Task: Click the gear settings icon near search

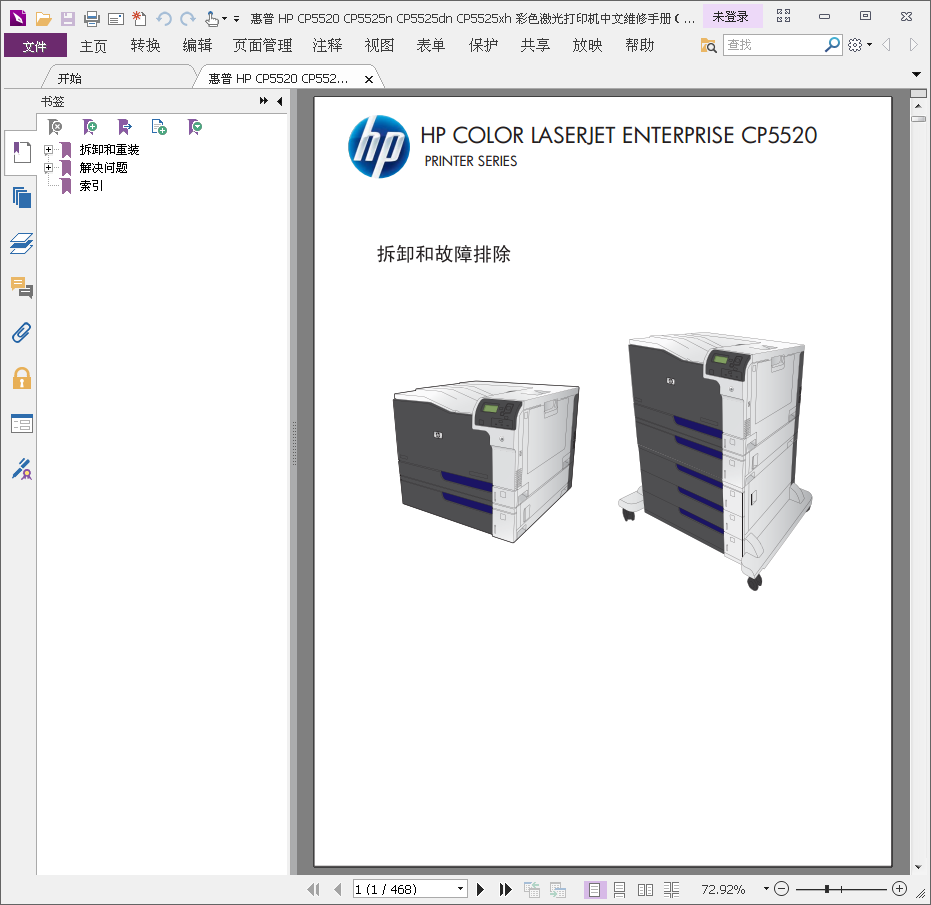Action: 855,45
